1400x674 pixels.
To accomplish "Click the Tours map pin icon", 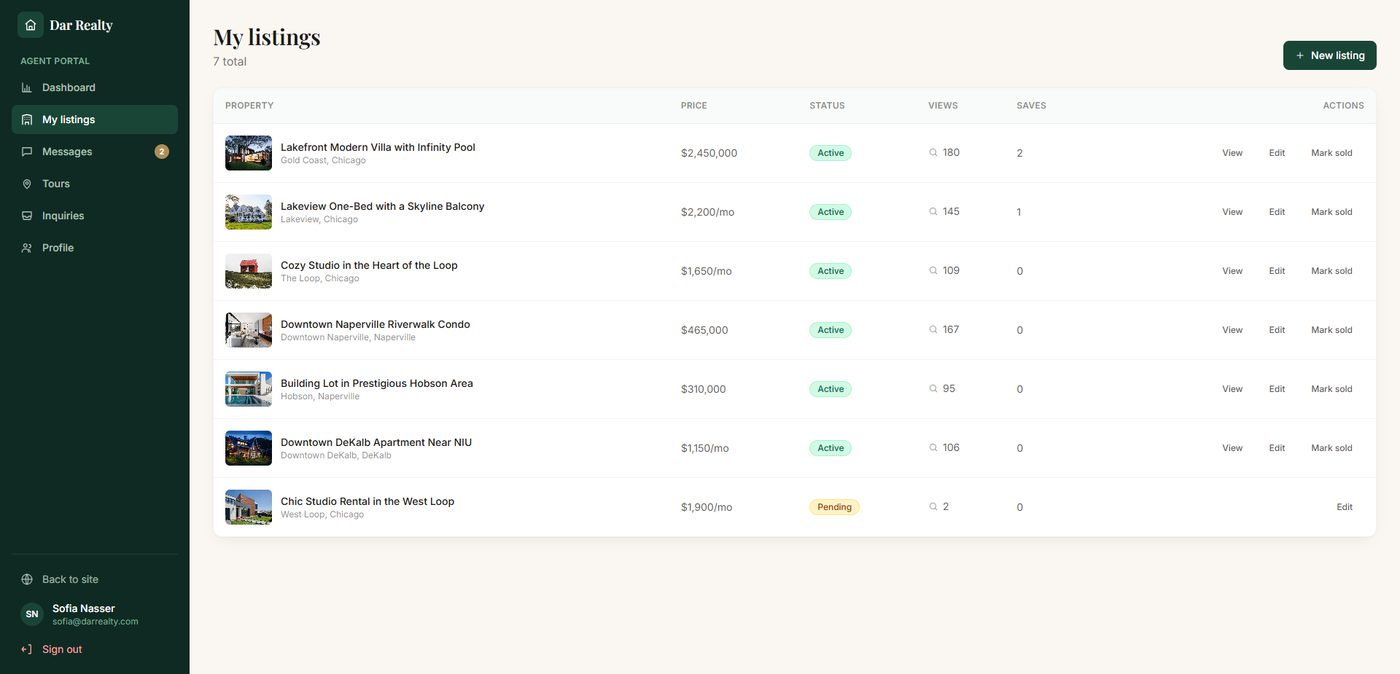I will (x=27, y=184).
